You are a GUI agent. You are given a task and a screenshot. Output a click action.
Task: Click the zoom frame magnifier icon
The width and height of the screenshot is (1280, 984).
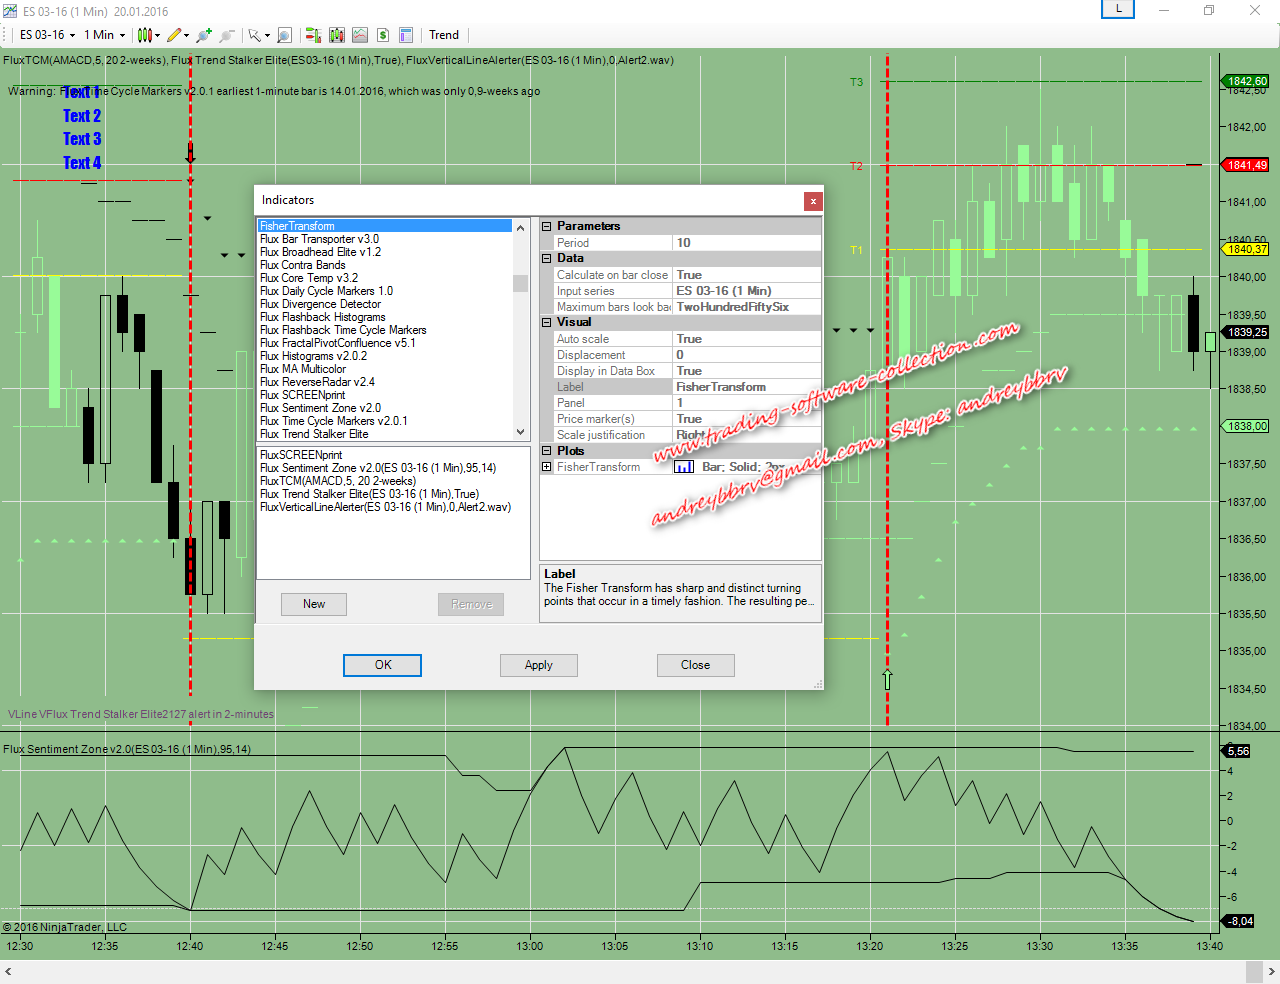(x=284, y=35)
